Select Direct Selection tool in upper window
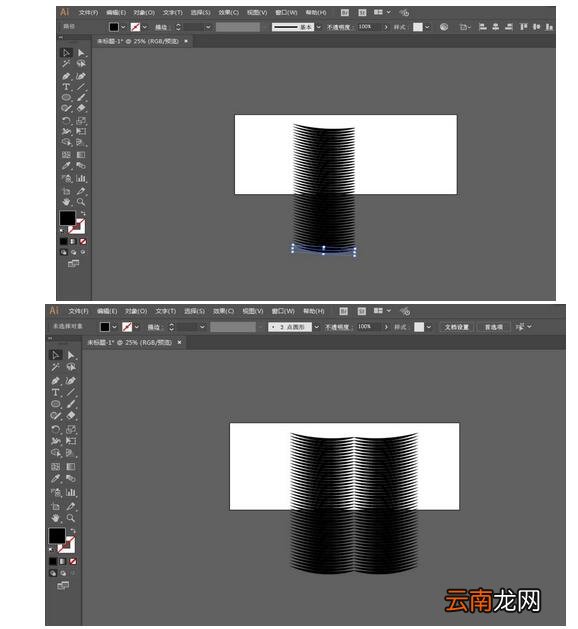578x629 pixels. point(81,53)
